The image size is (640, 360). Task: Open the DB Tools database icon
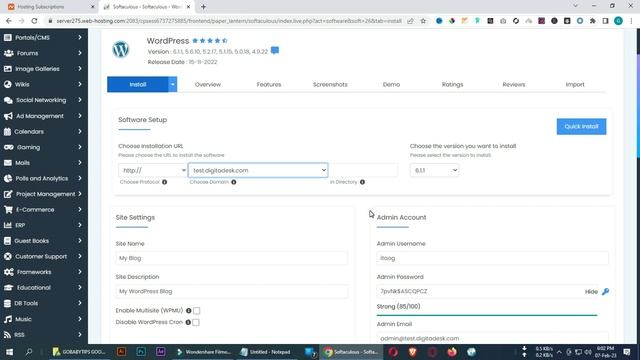click(7, 303)
